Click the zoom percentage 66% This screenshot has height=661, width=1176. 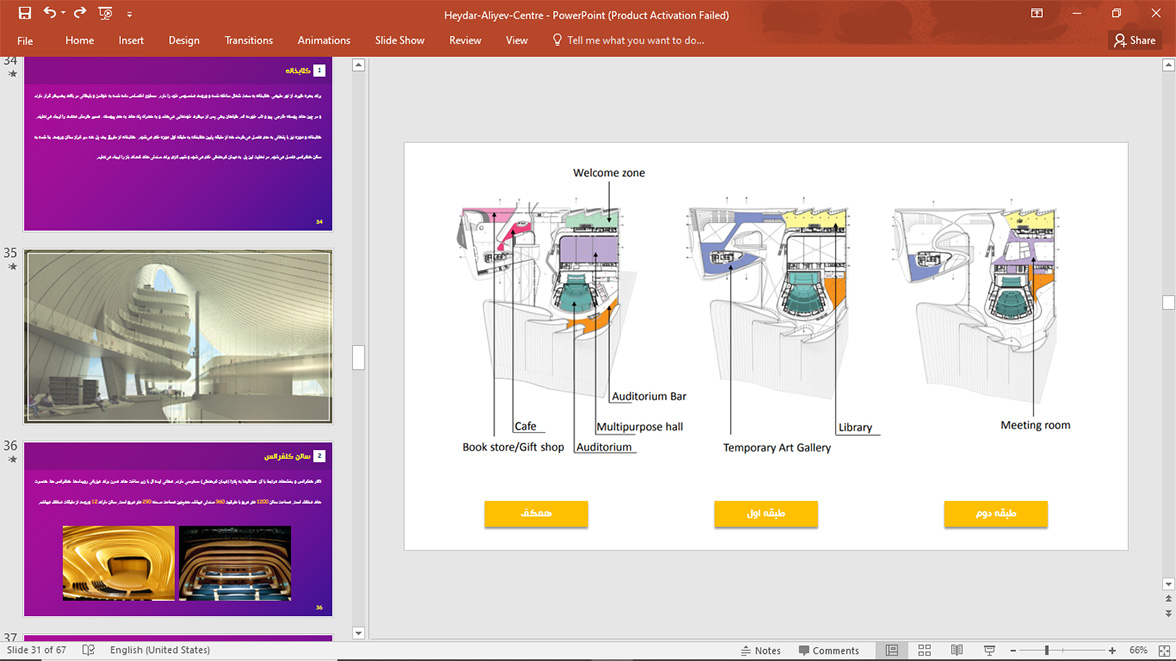[1138, 650]
